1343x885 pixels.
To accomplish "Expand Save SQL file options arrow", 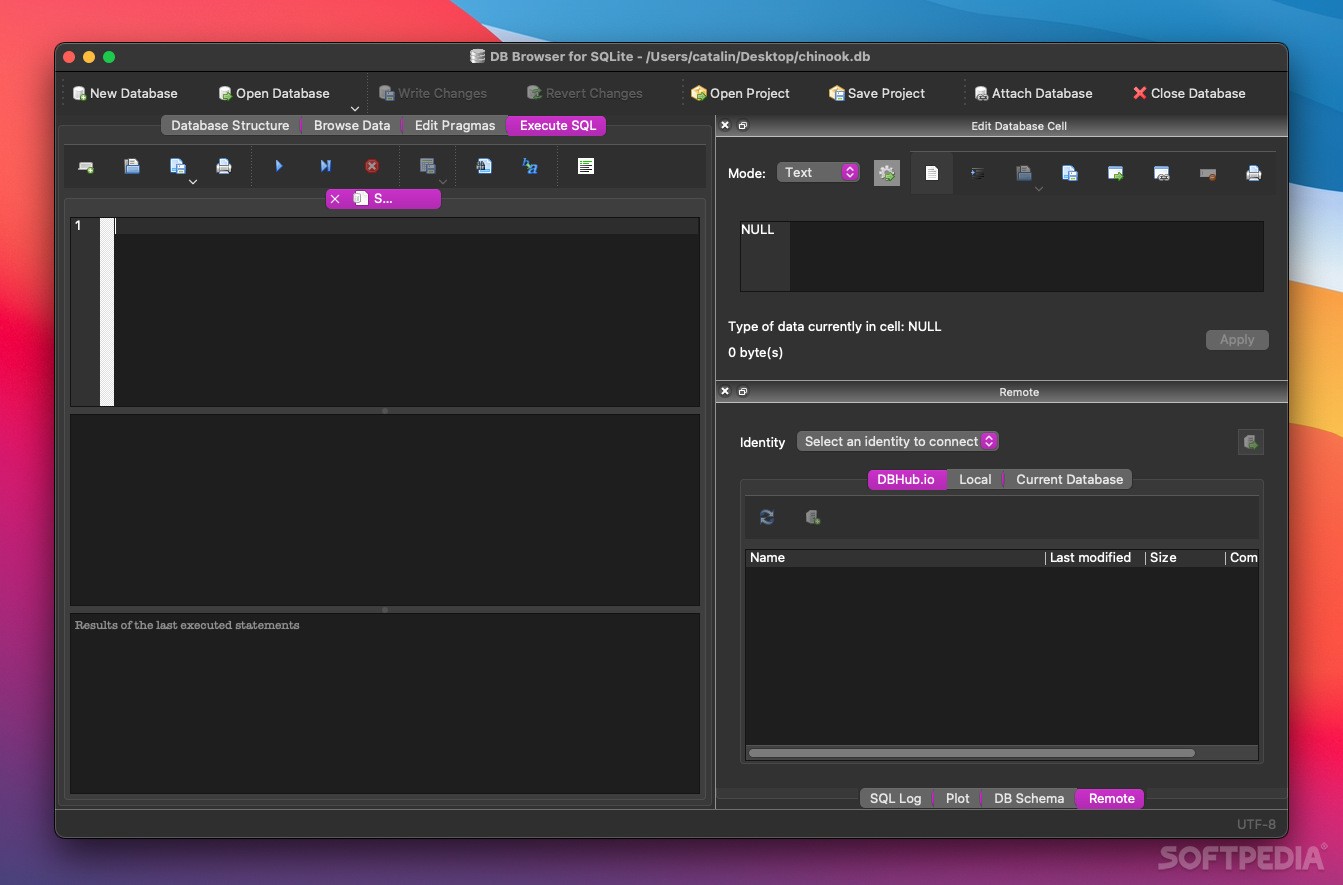I will (193, 181).
